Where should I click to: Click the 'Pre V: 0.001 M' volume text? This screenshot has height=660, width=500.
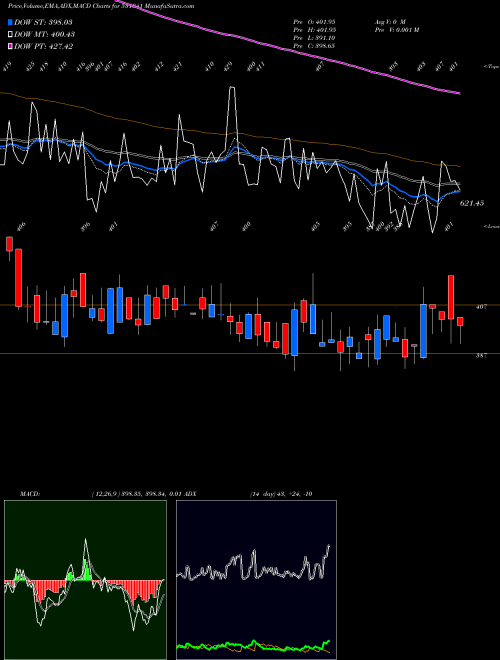tap(396, 30)
